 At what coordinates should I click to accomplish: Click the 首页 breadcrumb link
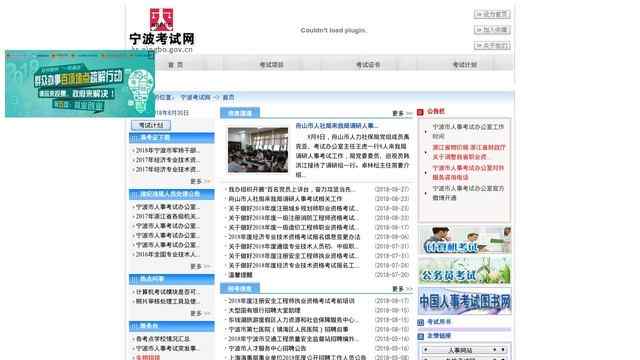pyautogui.click(x=229, y=97)
